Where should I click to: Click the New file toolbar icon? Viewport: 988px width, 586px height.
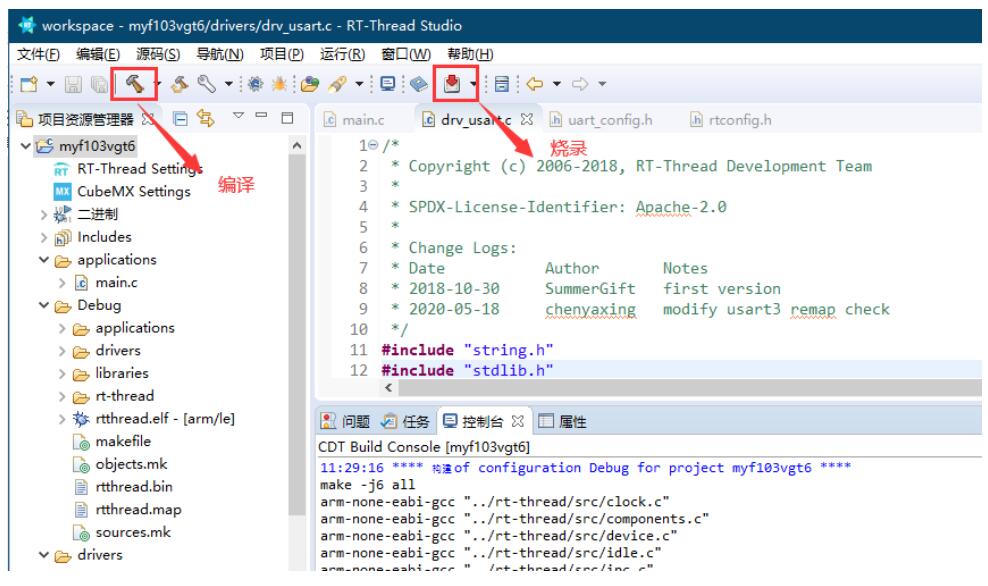(x=29, y=84)
